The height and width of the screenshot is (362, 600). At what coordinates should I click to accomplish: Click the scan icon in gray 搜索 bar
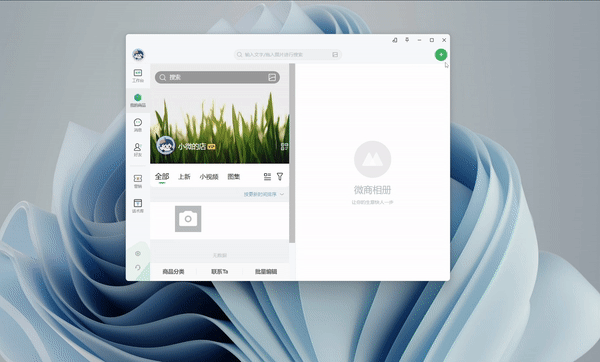pyautogui.click(x=272, y=77)
